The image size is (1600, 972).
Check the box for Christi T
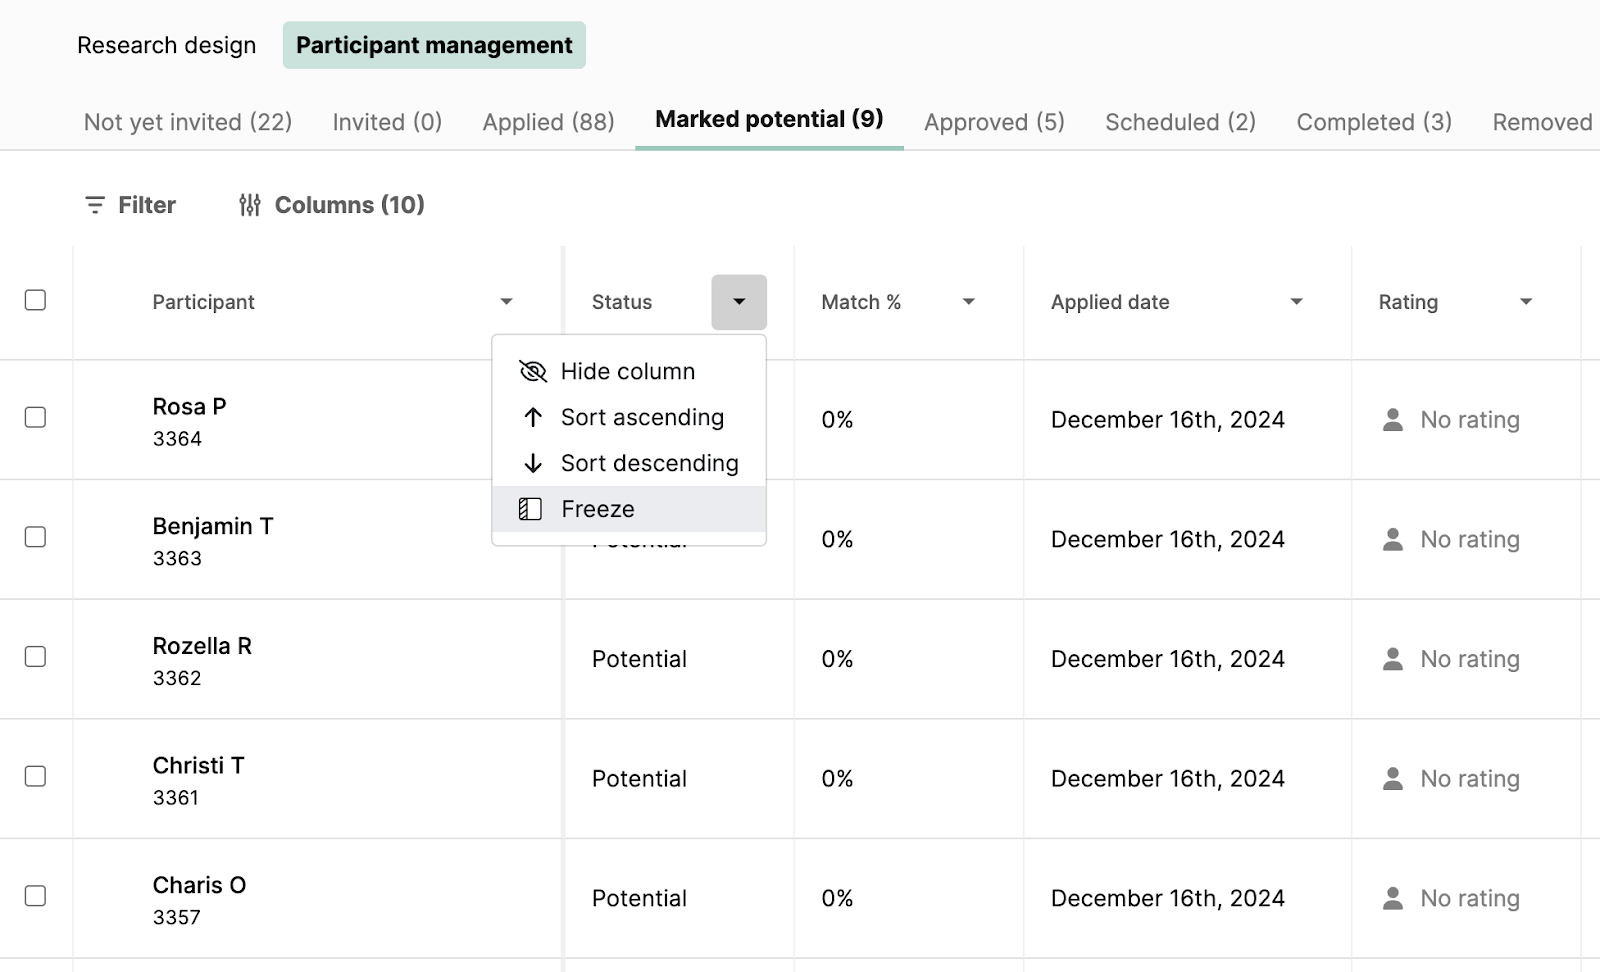click(35, 776)
